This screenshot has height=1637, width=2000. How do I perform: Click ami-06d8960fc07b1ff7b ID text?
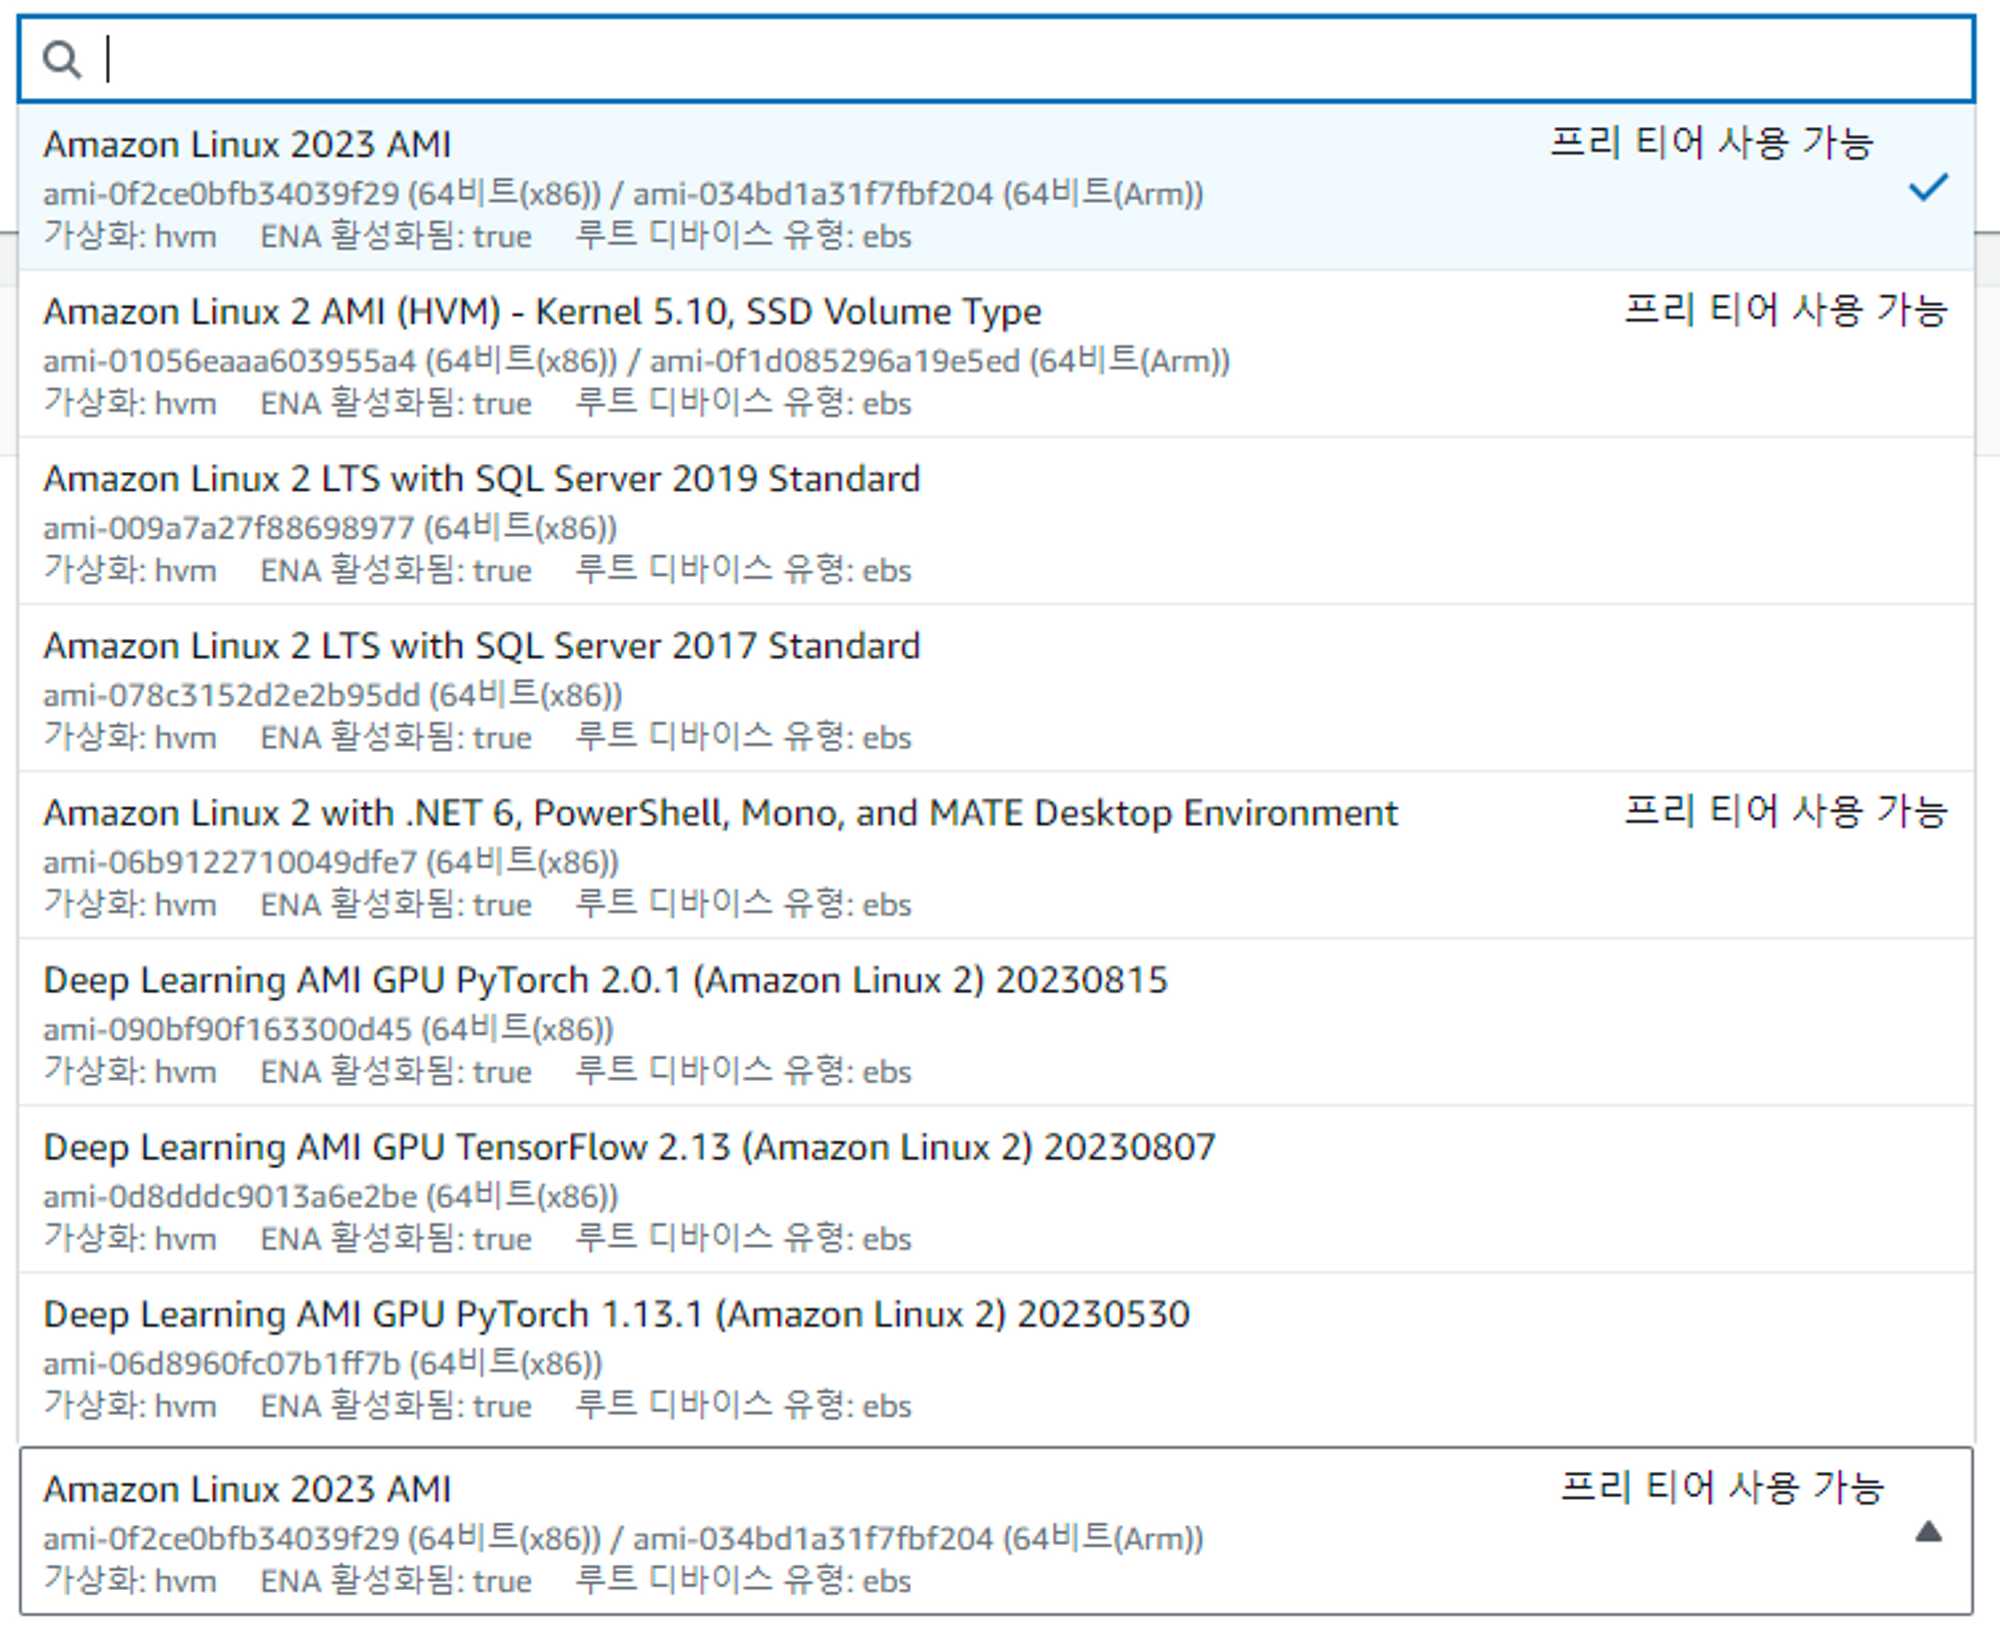tap(221, 1363)
